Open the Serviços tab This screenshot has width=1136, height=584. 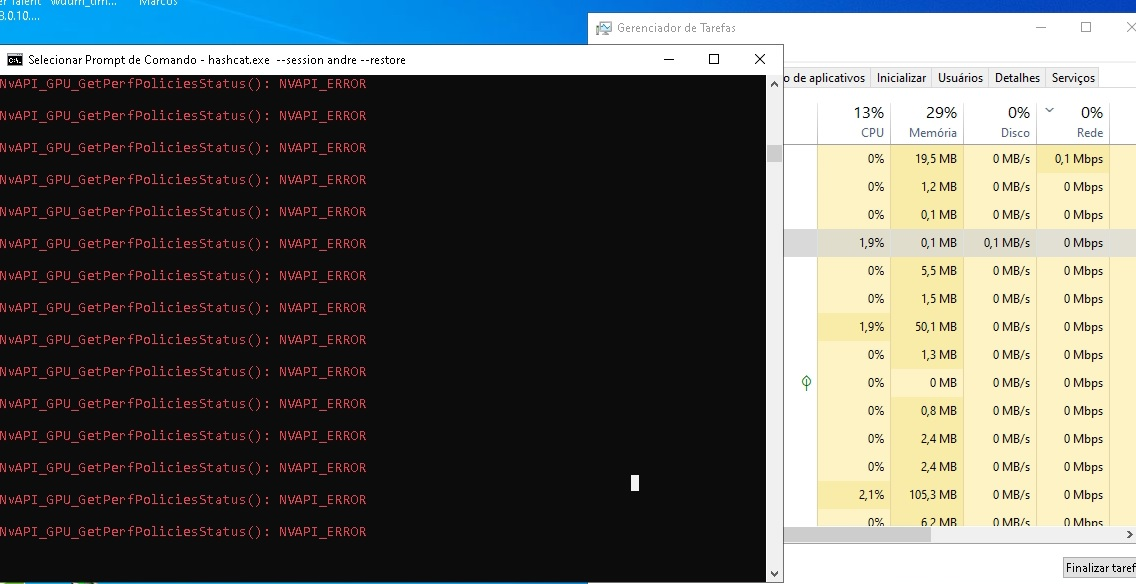1071,77
